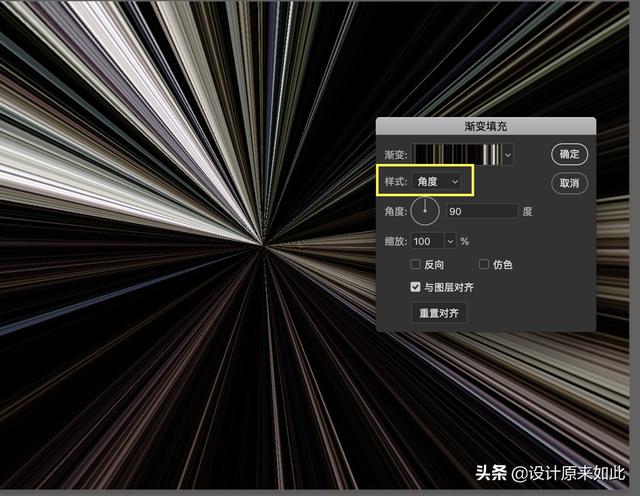Click the 重置对齐 button
This screenshot has height=496, width=640.
[439, 313]
